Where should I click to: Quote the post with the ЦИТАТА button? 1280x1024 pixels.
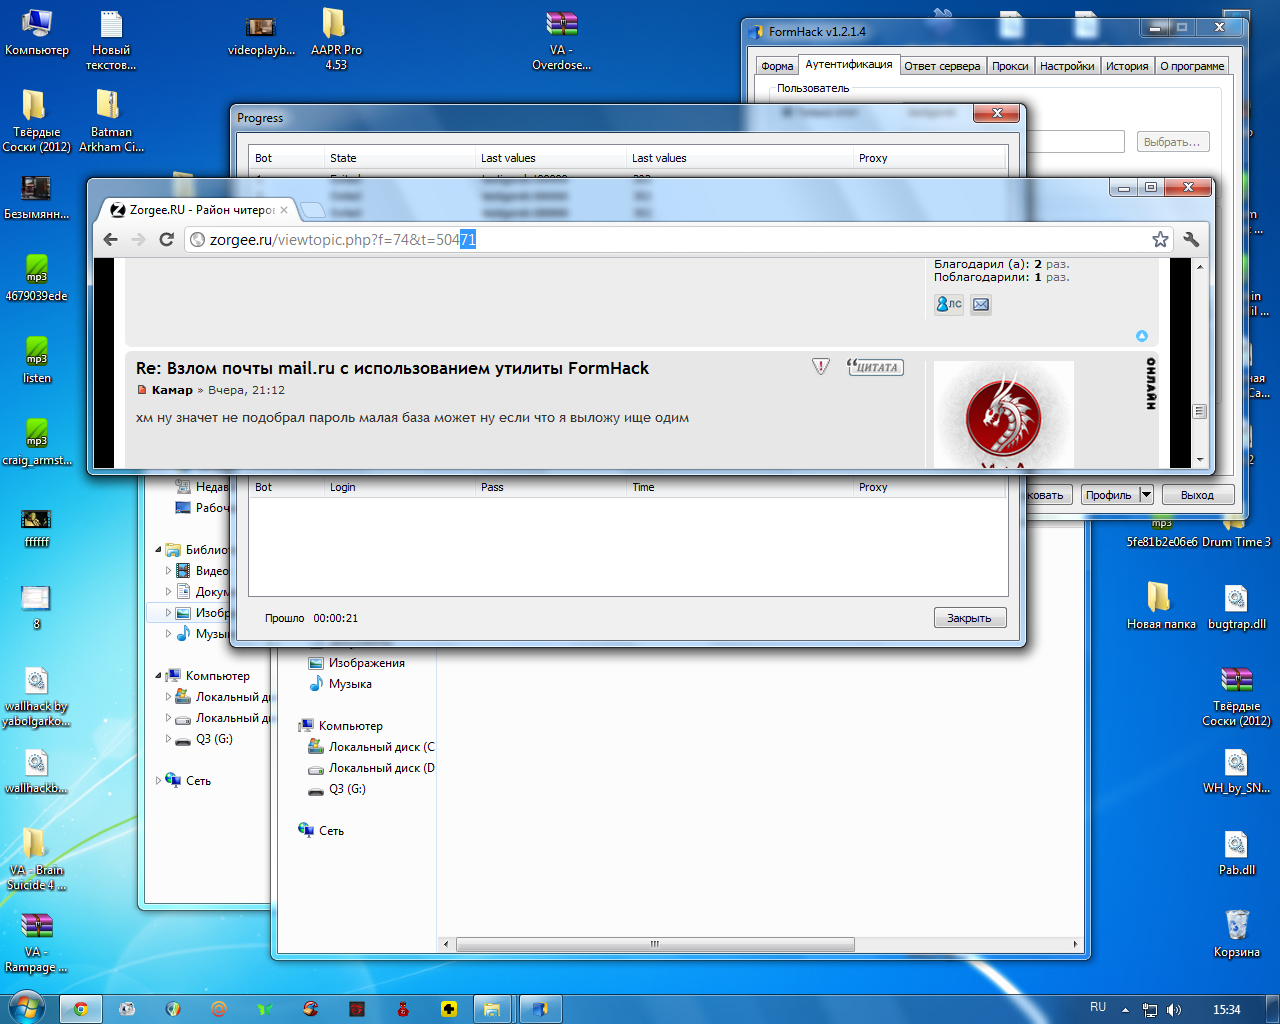click(875, 367)
